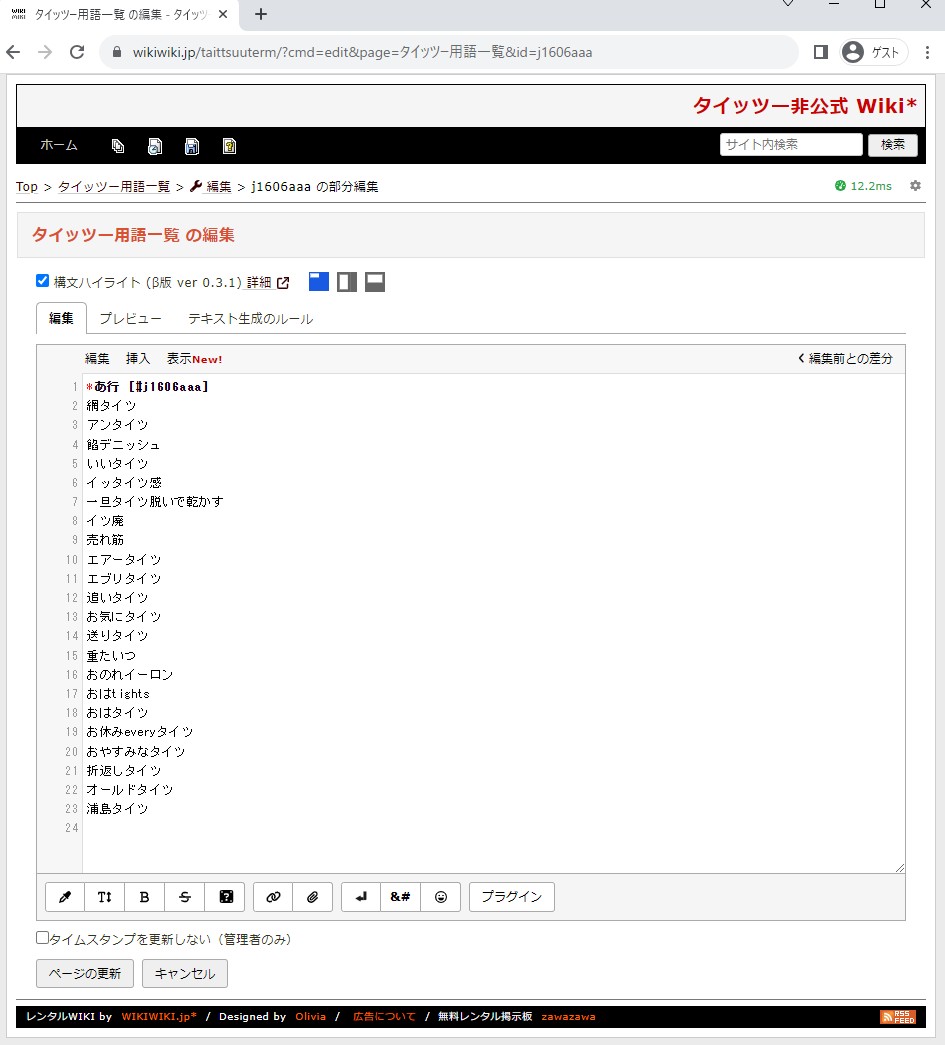Insert an emoji with the smiley icon
Viewport: 945px width, 1045px height.
coord(440,897)
